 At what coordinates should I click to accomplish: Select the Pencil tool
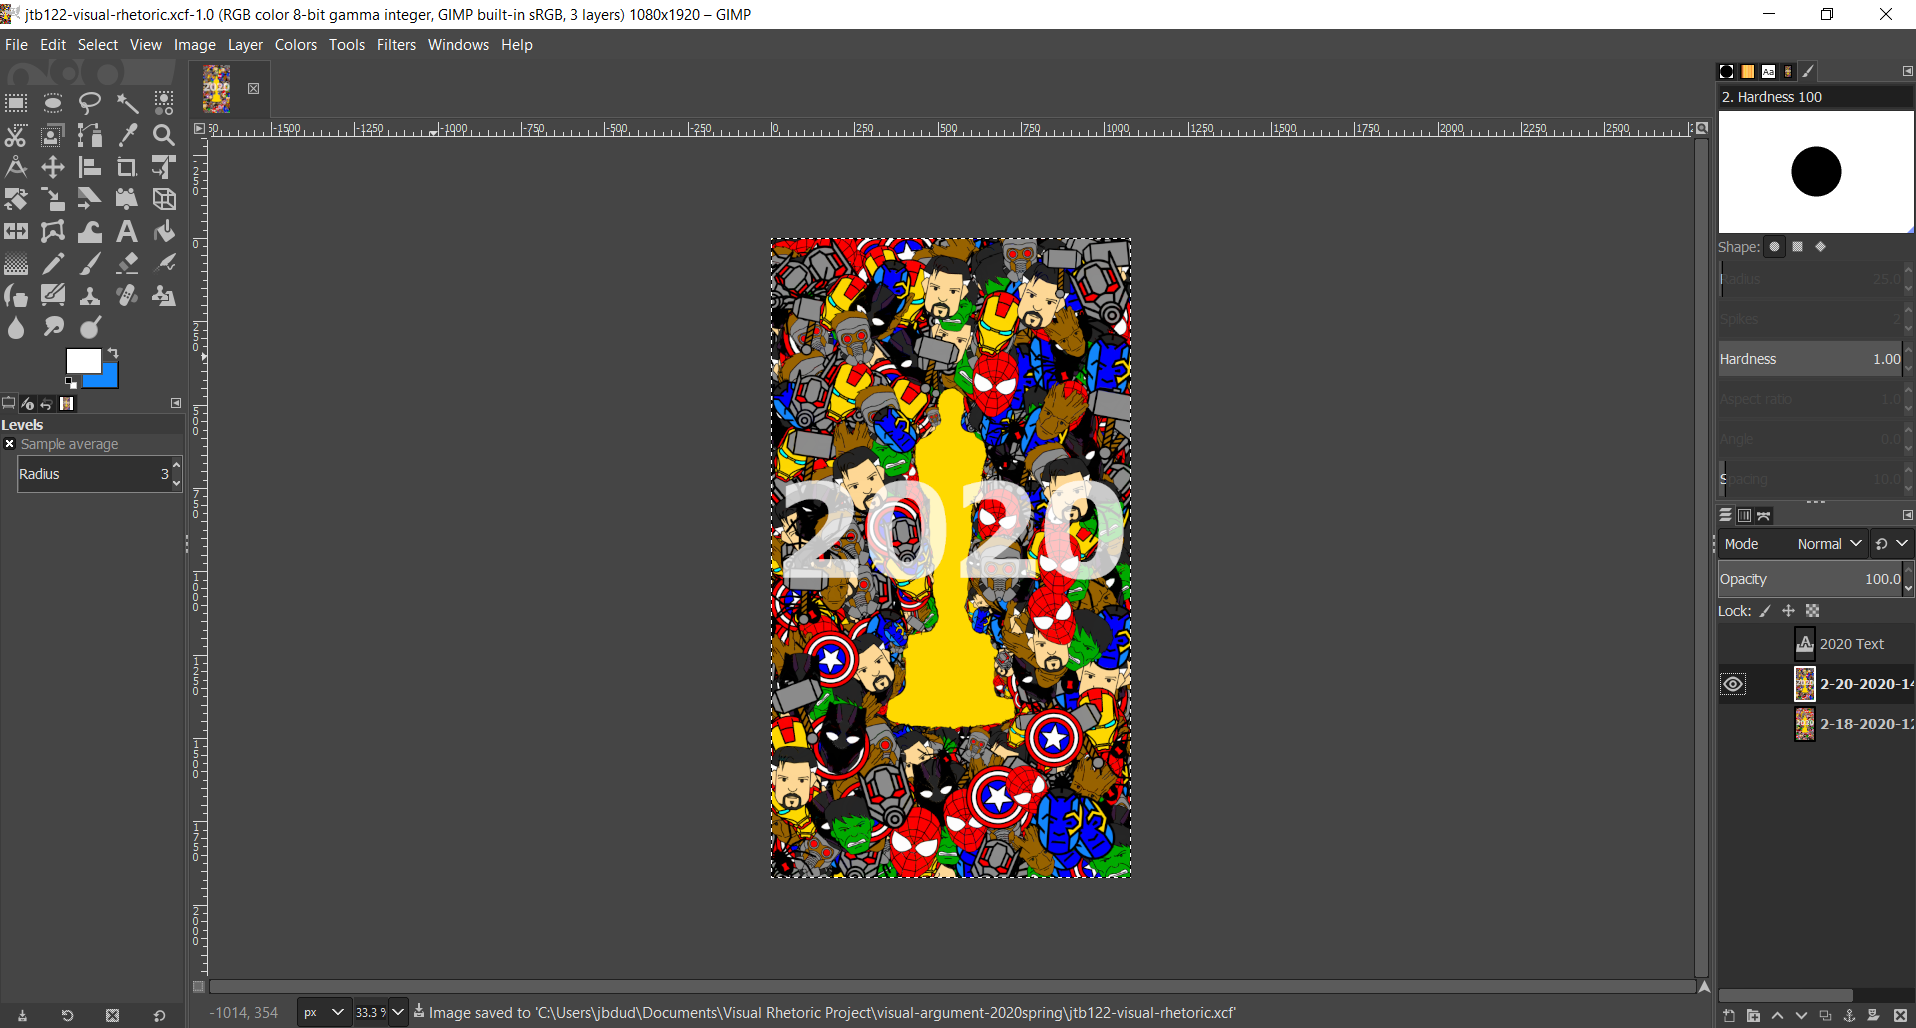click(x=53, y=263)
